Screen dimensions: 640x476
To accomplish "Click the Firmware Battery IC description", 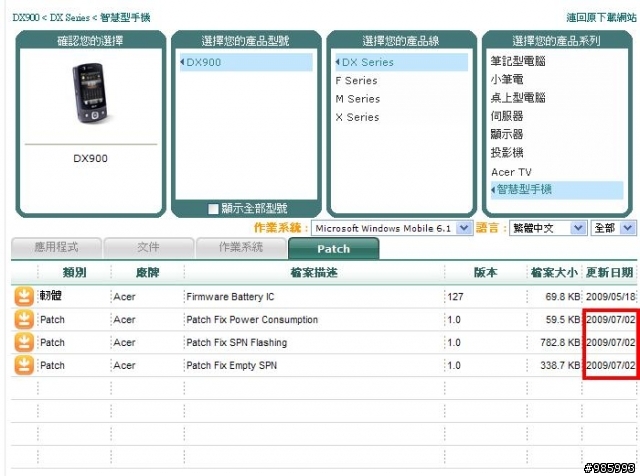I will click(x=230, y=297).
